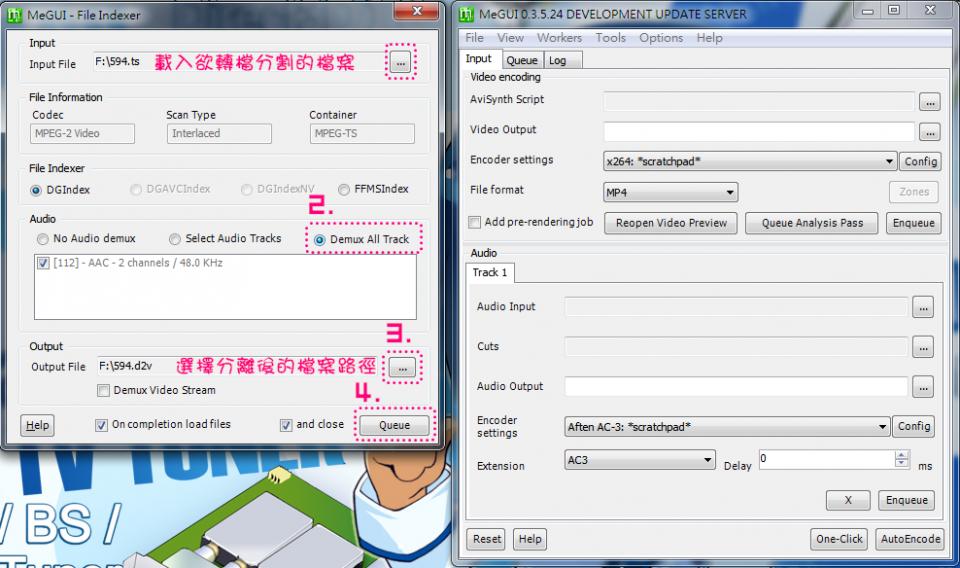
Task: Select the audio Track 1 tab
Action: 490,273
